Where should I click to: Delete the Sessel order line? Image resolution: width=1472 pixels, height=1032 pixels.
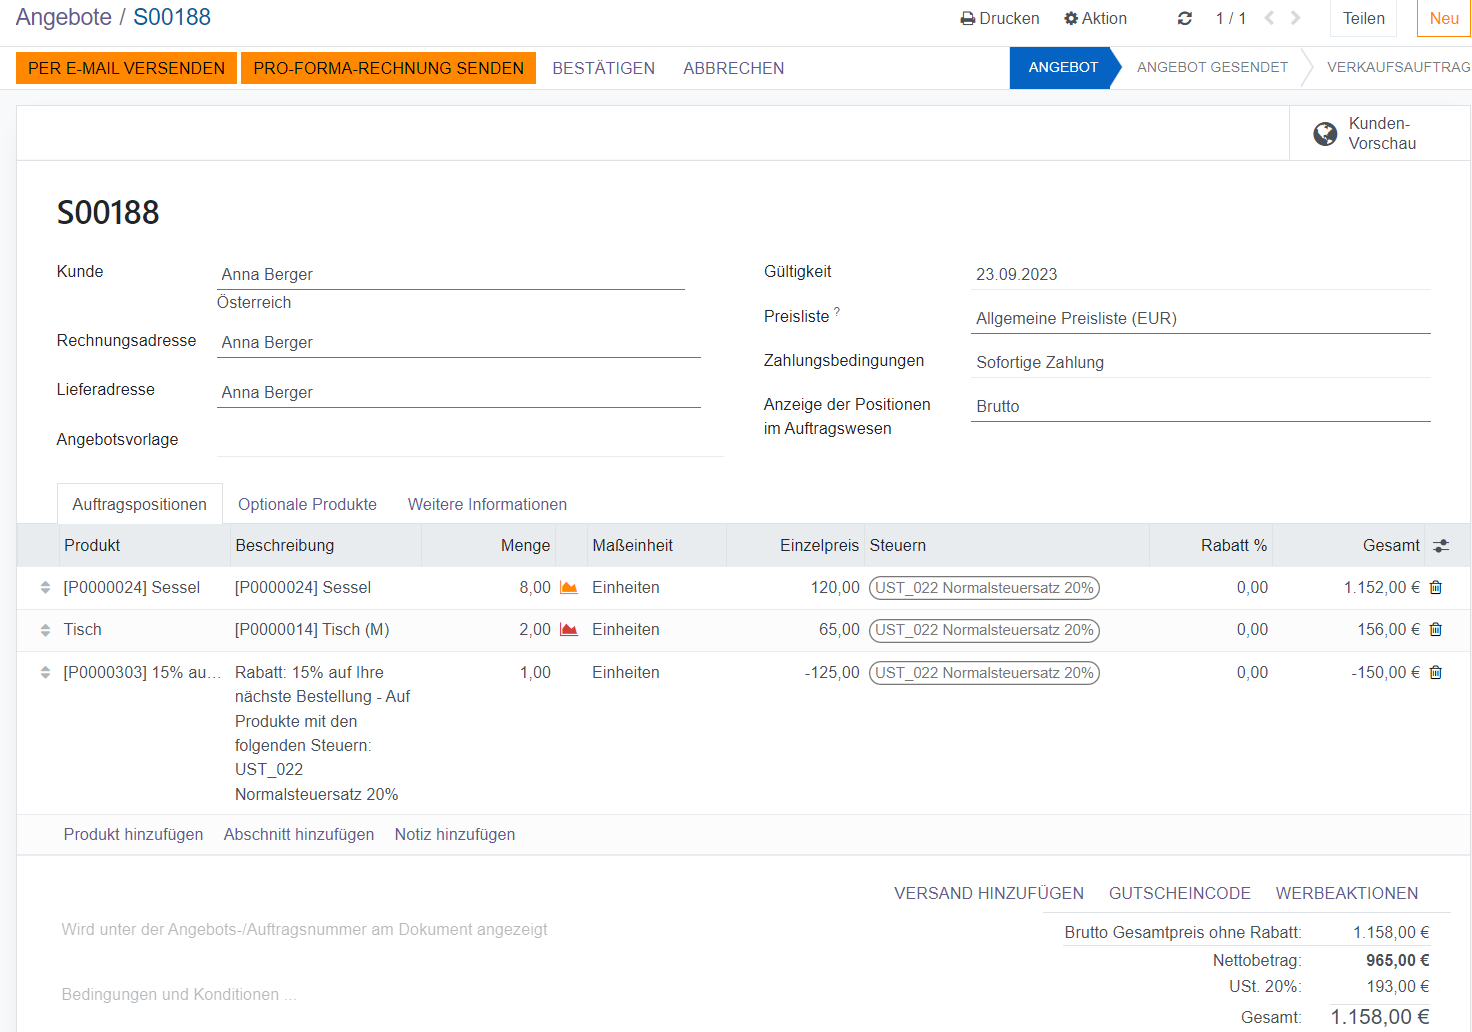click(1436, 588)
